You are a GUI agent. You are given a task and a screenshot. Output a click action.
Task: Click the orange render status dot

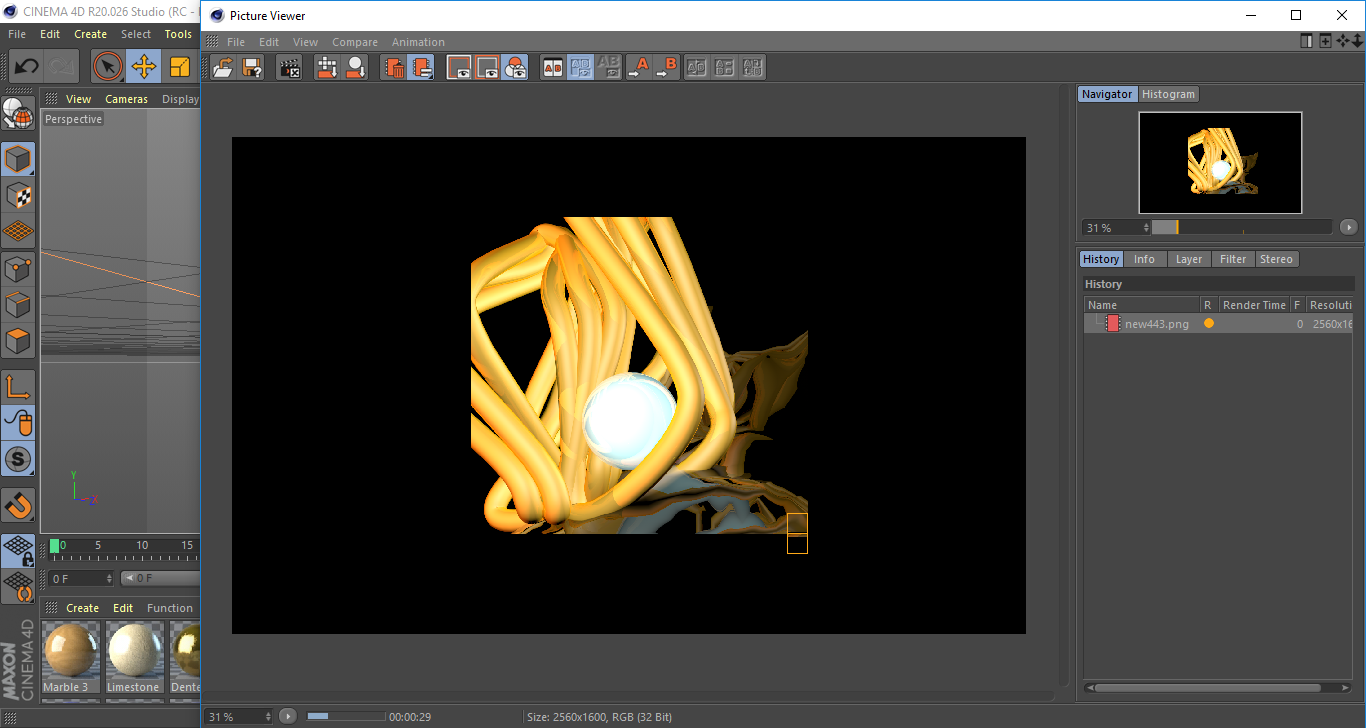point(1209,324)
